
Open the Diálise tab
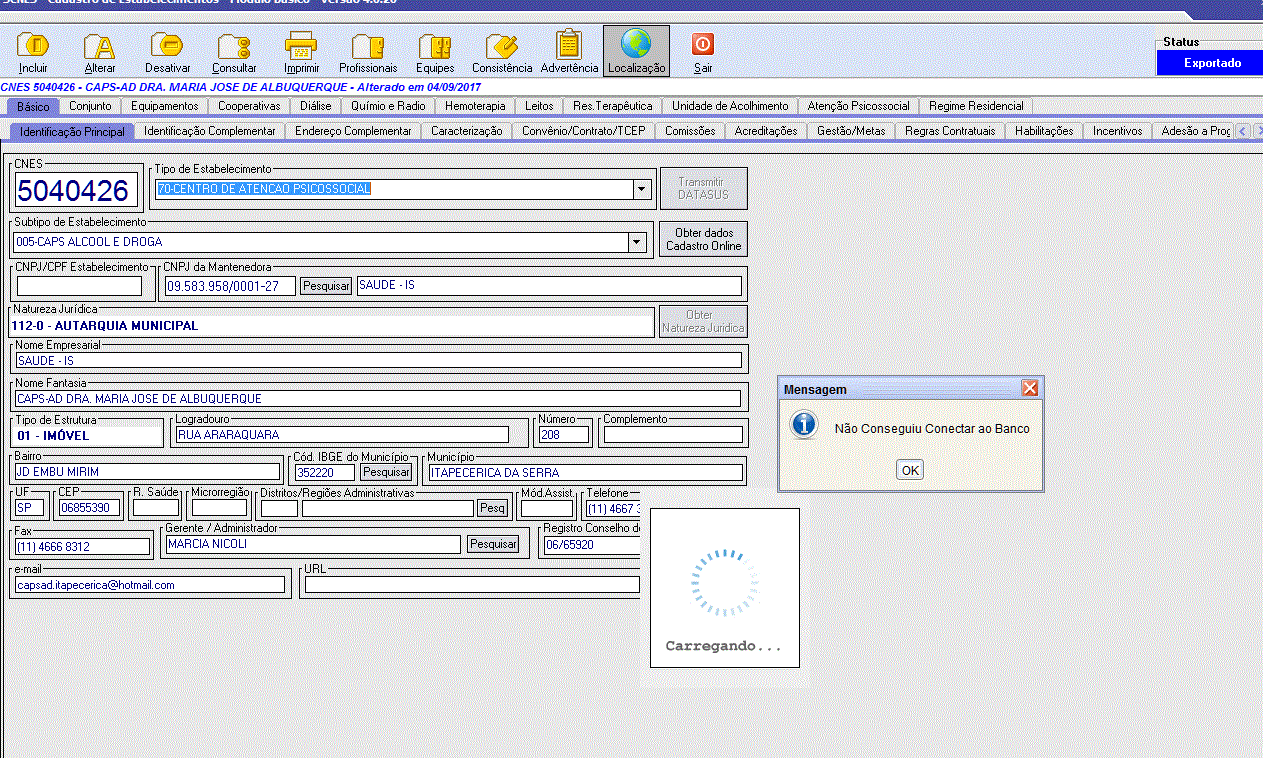pyautogui.click(x=316, y=106)
